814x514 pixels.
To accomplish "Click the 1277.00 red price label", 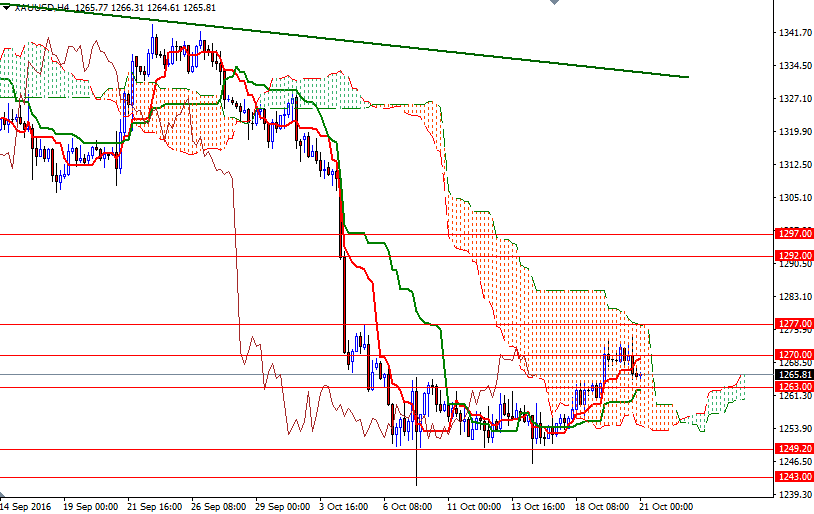I will 794,324.
